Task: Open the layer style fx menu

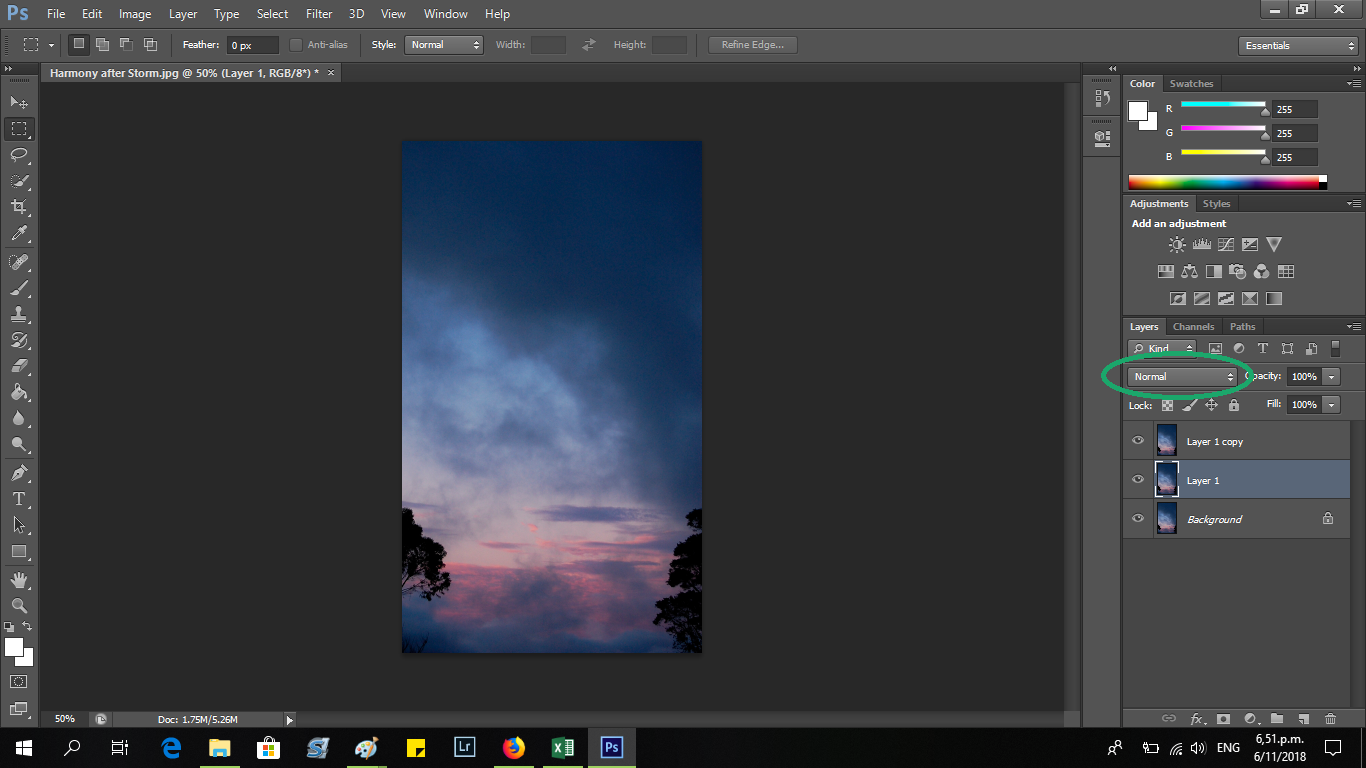Action: point(1196,719)
